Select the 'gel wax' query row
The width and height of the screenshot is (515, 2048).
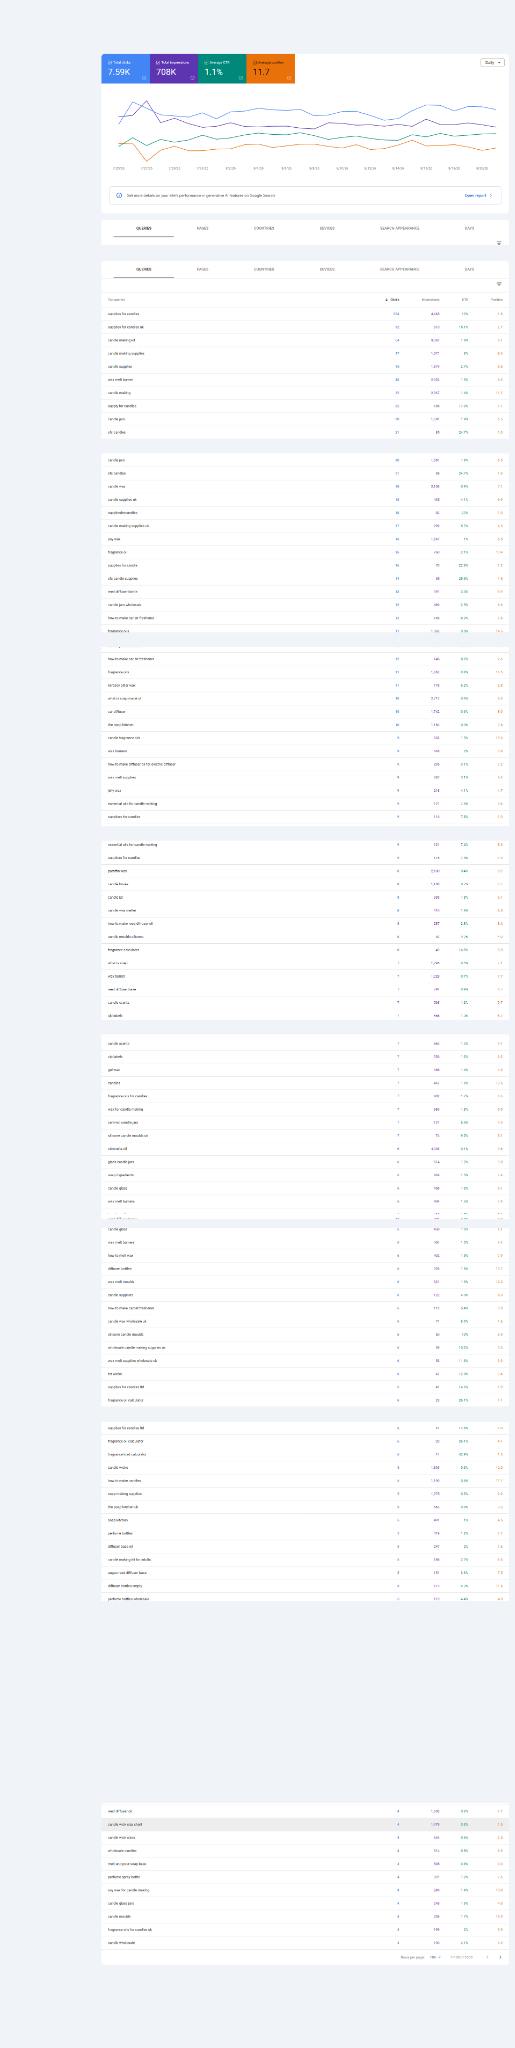[x=305, y=1070]
